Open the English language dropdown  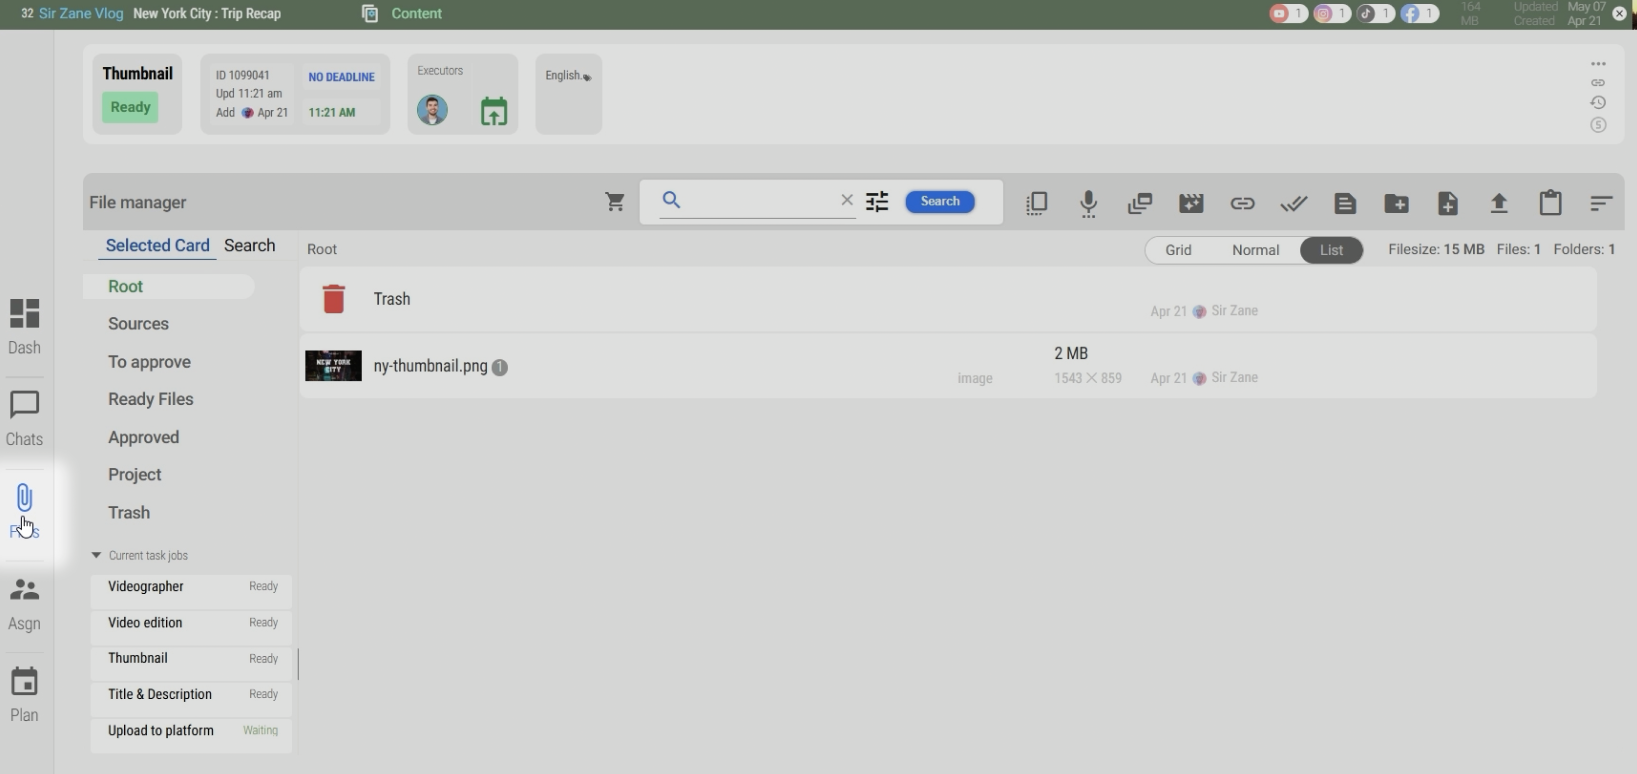(x=568, y=76)
